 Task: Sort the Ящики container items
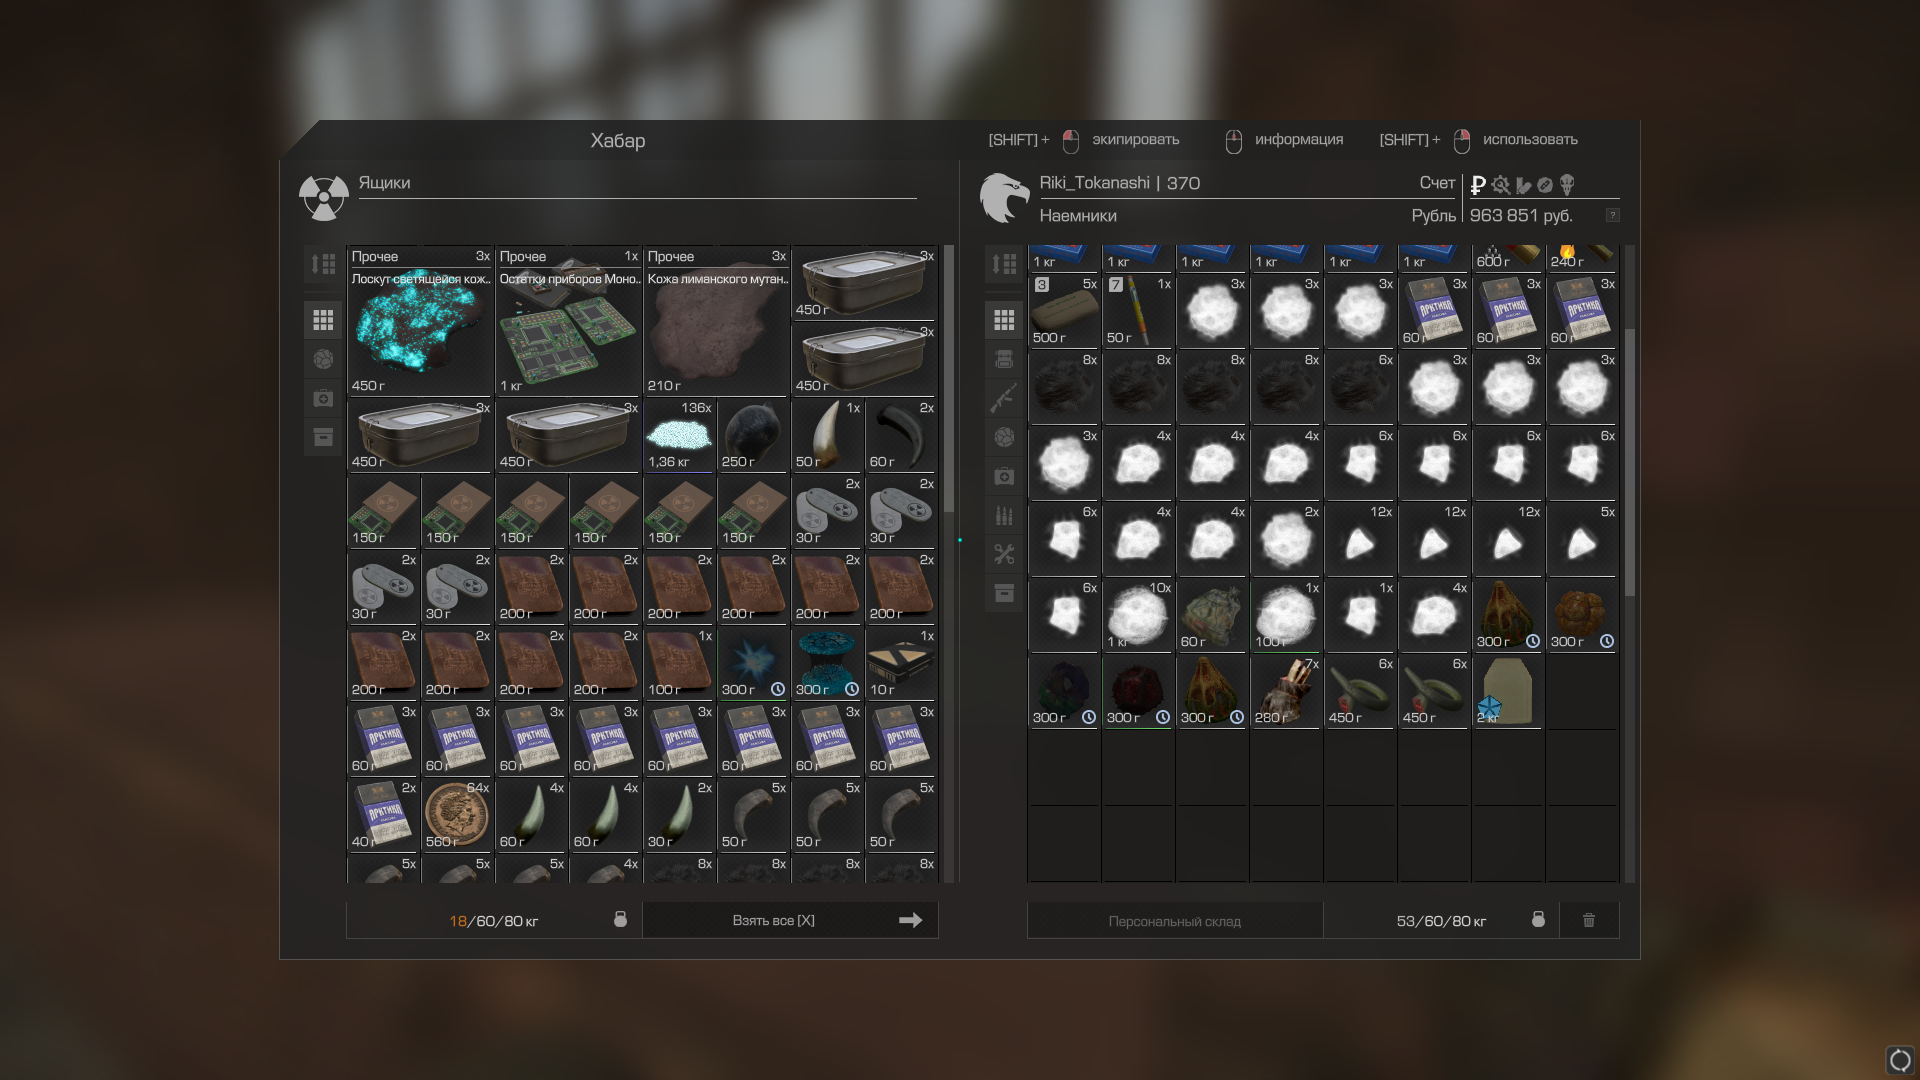pyautogui.click(x=323, y=264)
